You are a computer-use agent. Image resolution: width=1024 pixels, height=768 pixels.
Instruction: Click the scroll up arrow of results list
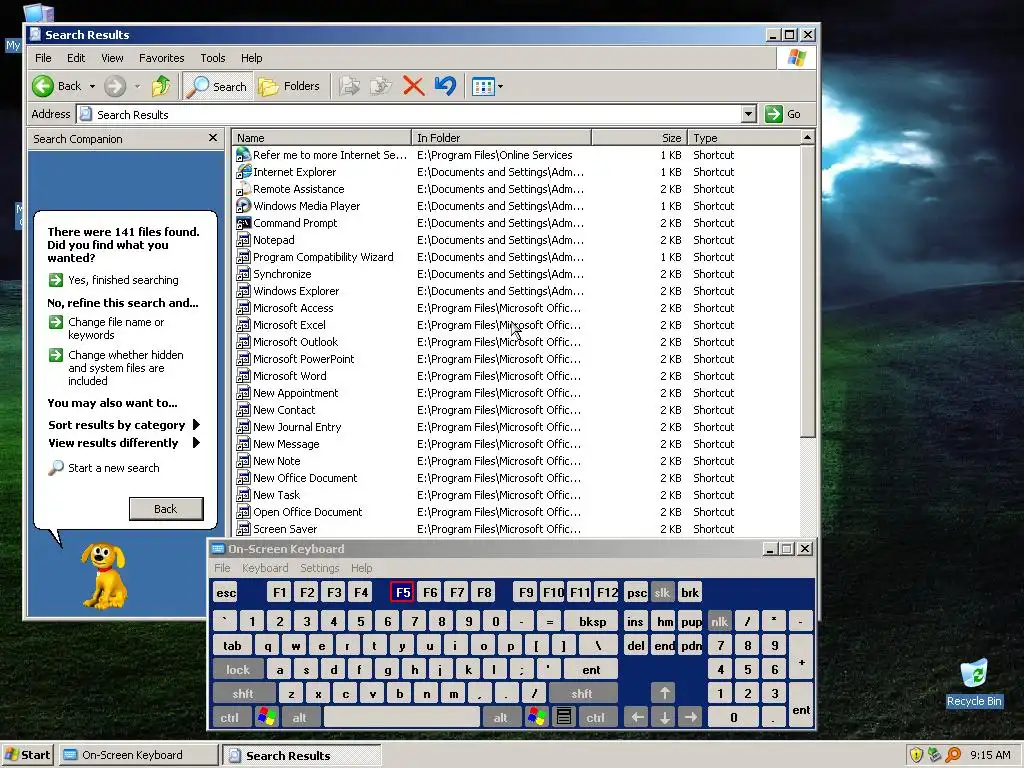808,138
